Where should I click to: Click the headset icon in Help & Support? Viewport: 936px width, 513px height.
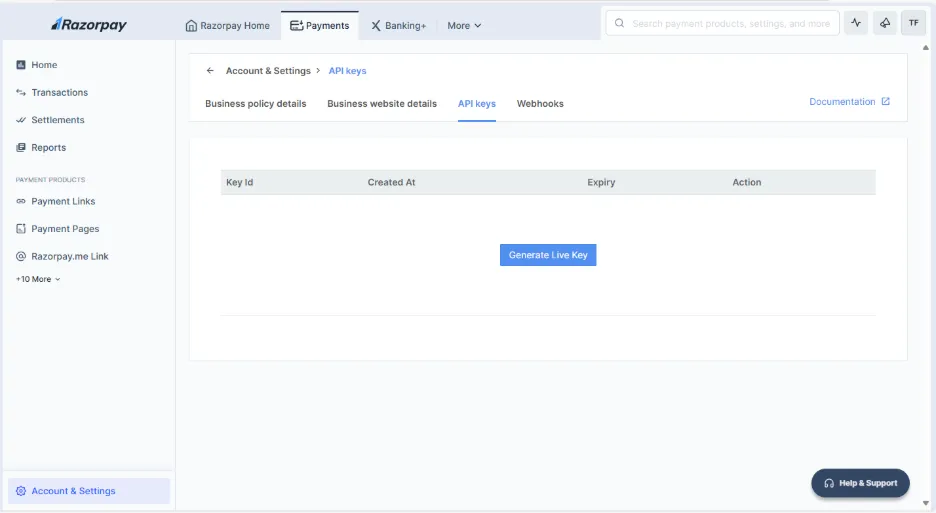(829, 483)
